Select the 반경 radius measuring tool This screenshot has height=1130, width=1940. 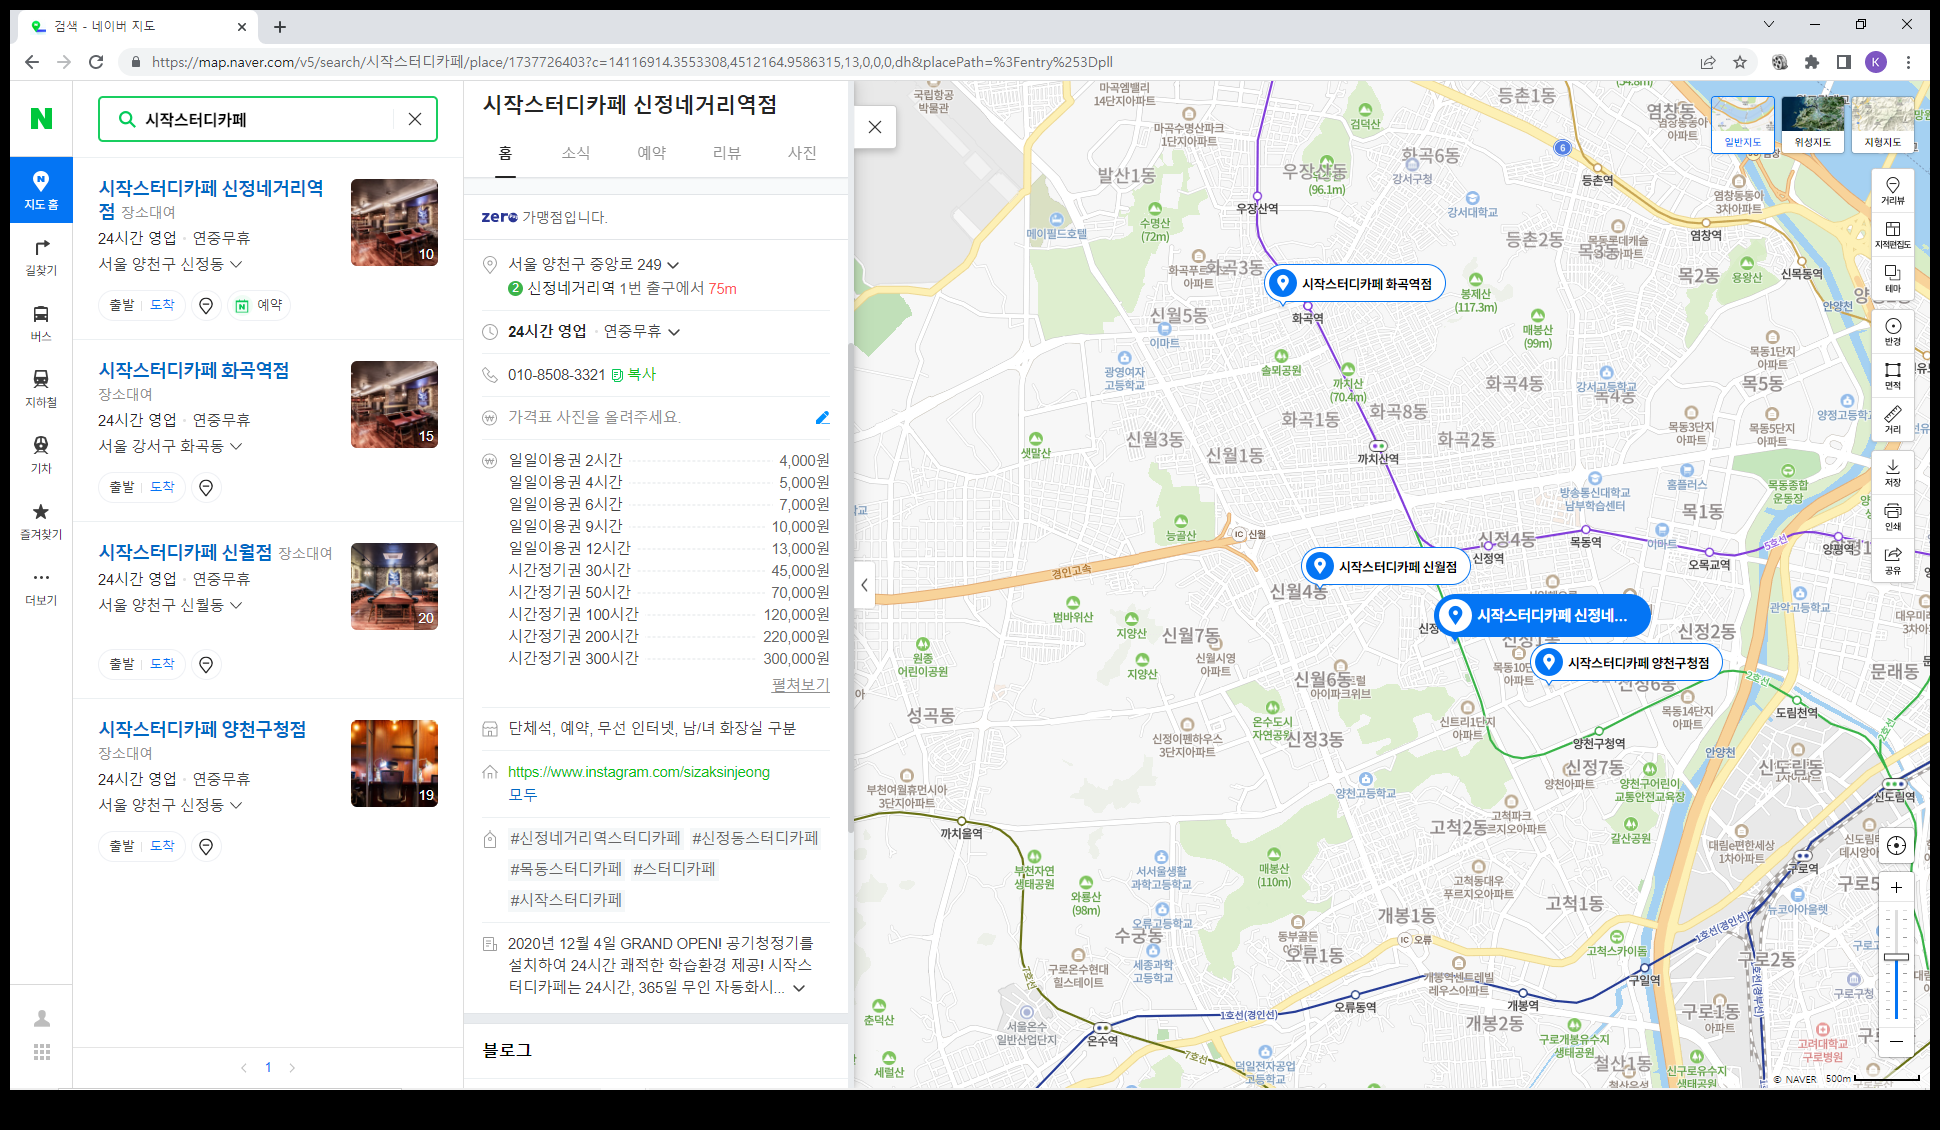pyautogui.click(x=1892, y=331)
